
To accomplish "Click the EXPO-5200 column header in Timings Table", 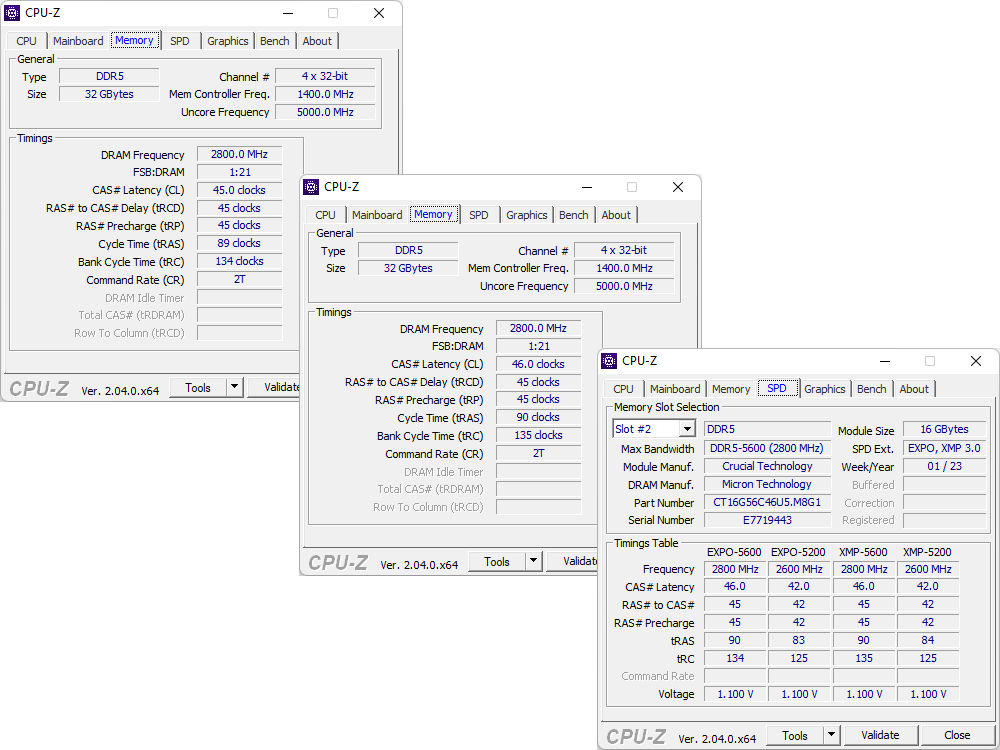I will coord(798,552).
